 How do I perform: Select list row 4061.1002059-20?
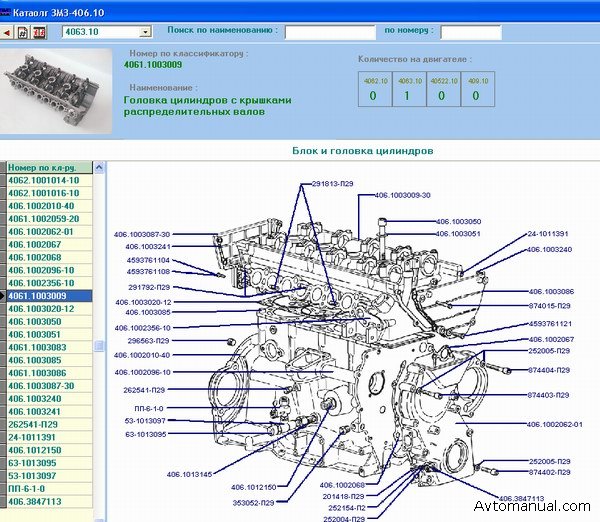(49, 219)
